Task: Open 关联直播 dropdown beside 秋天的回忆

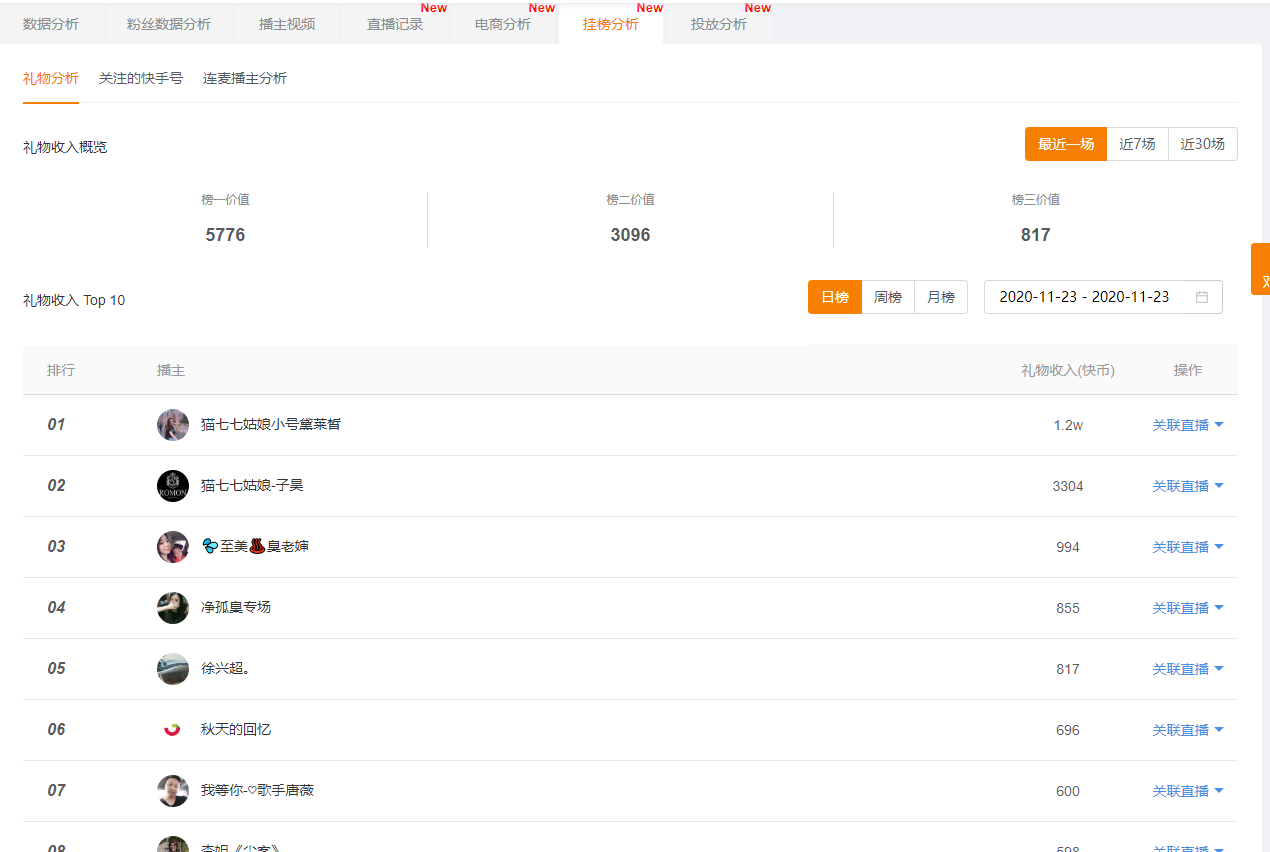Action: (x=1187, y=729)
